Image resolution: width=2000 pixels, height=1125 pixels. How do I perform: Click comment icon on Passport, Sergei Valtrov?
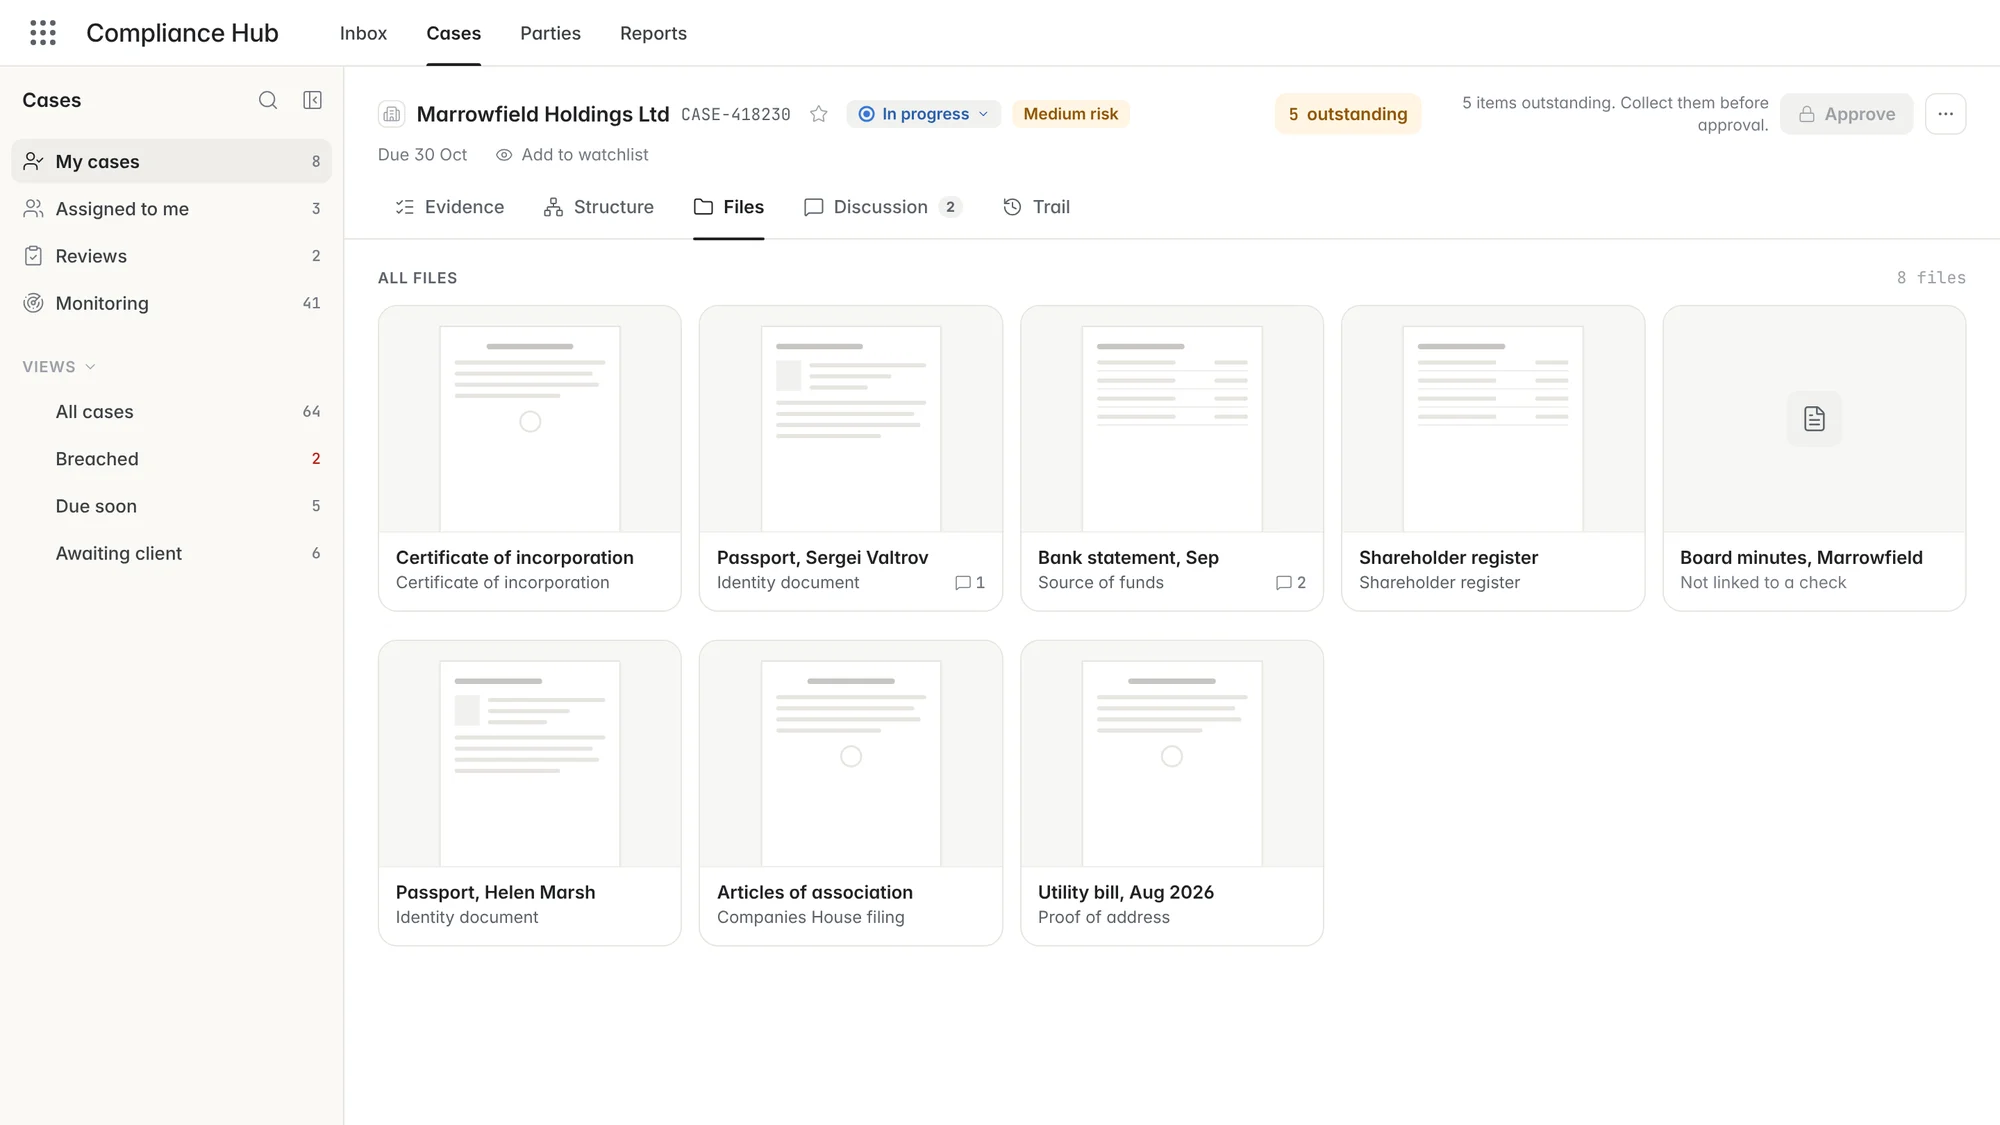click(963, 583)
